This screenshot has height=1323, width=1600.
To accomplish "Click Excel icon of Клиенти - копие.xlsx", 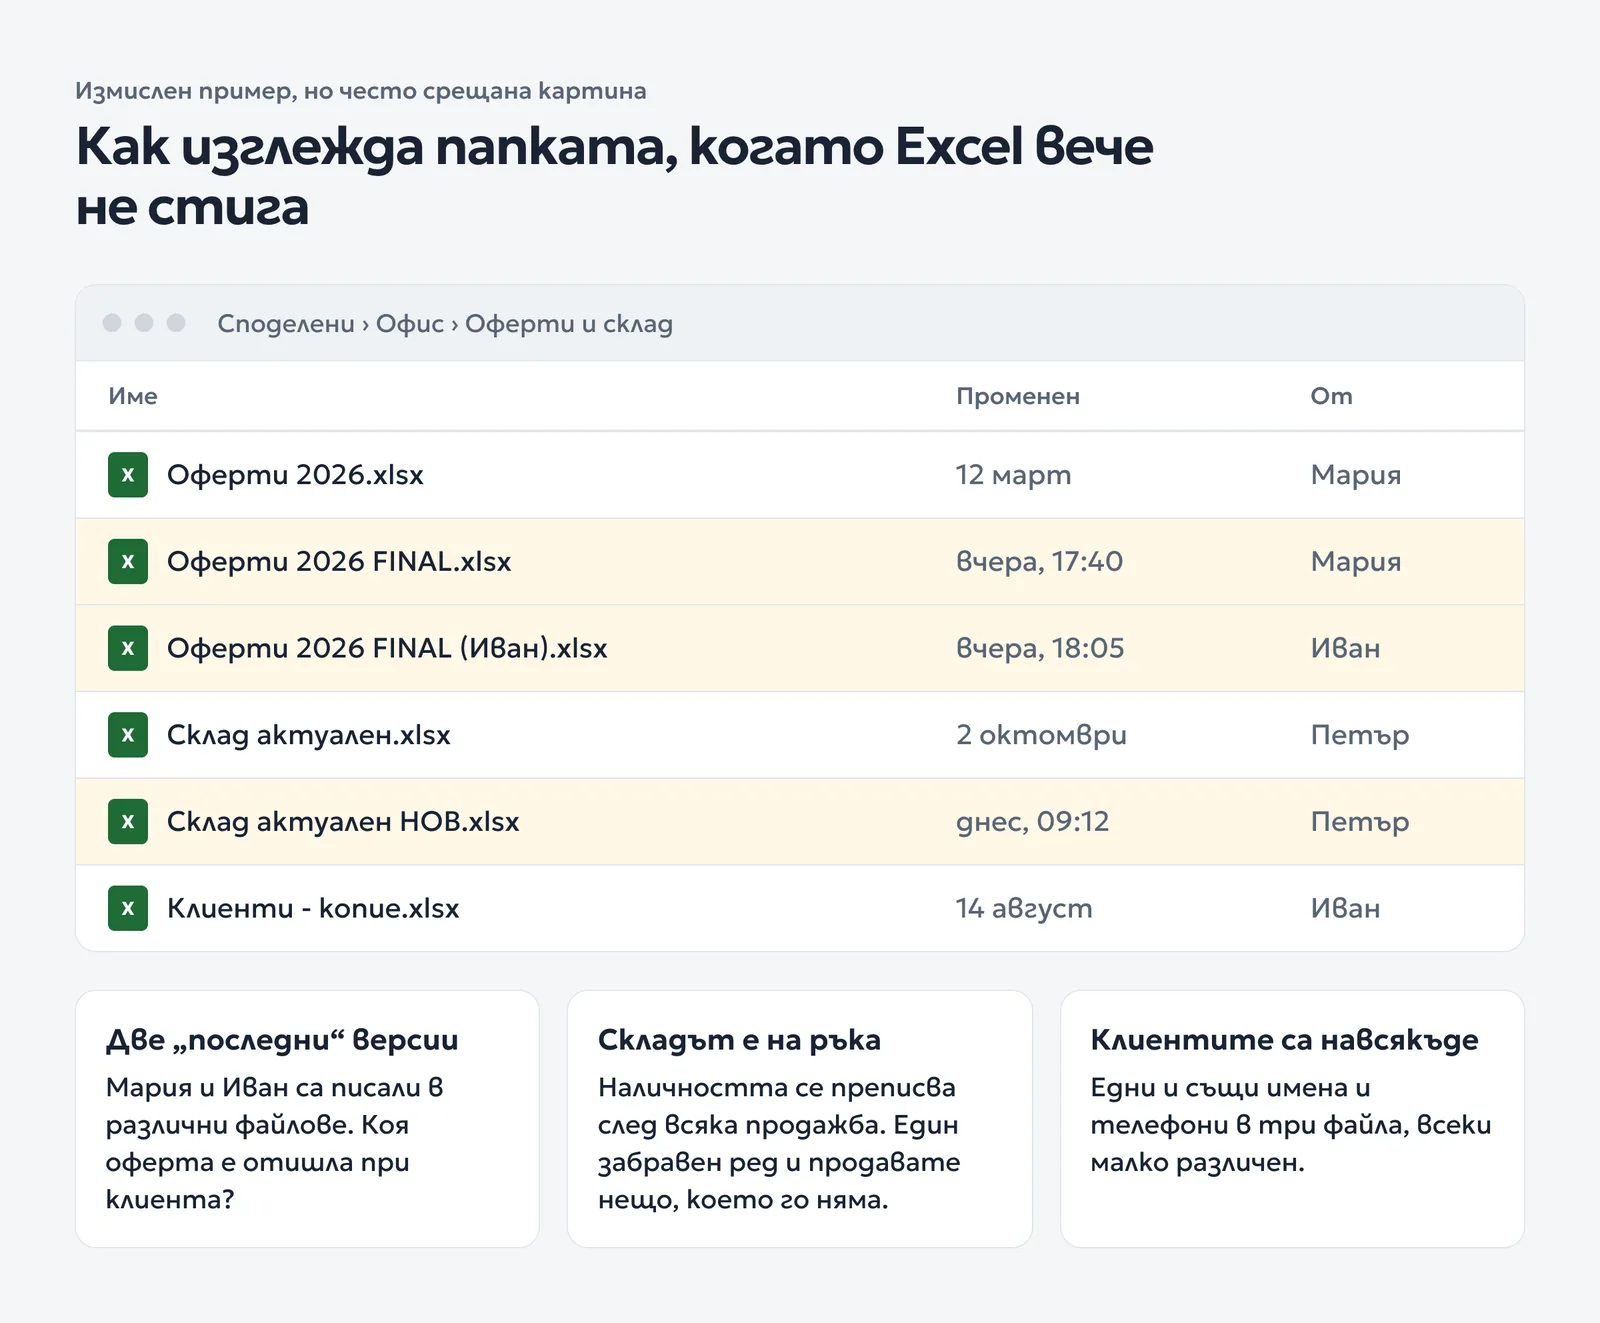I will (128, 908).
